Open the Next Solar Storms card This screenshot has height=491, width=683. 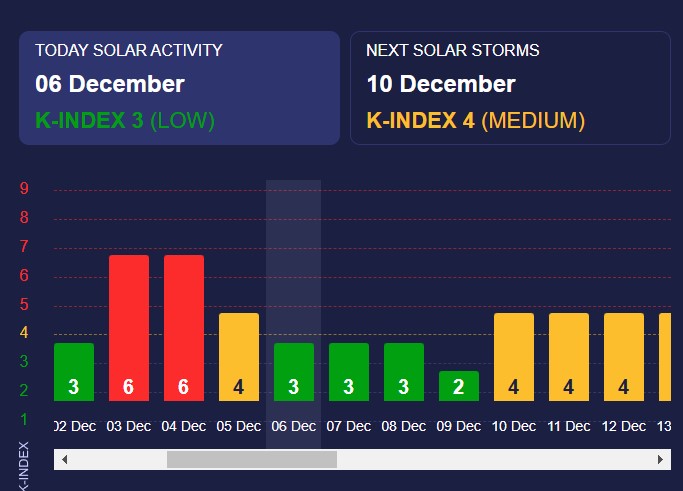click(x=510, y=87)
